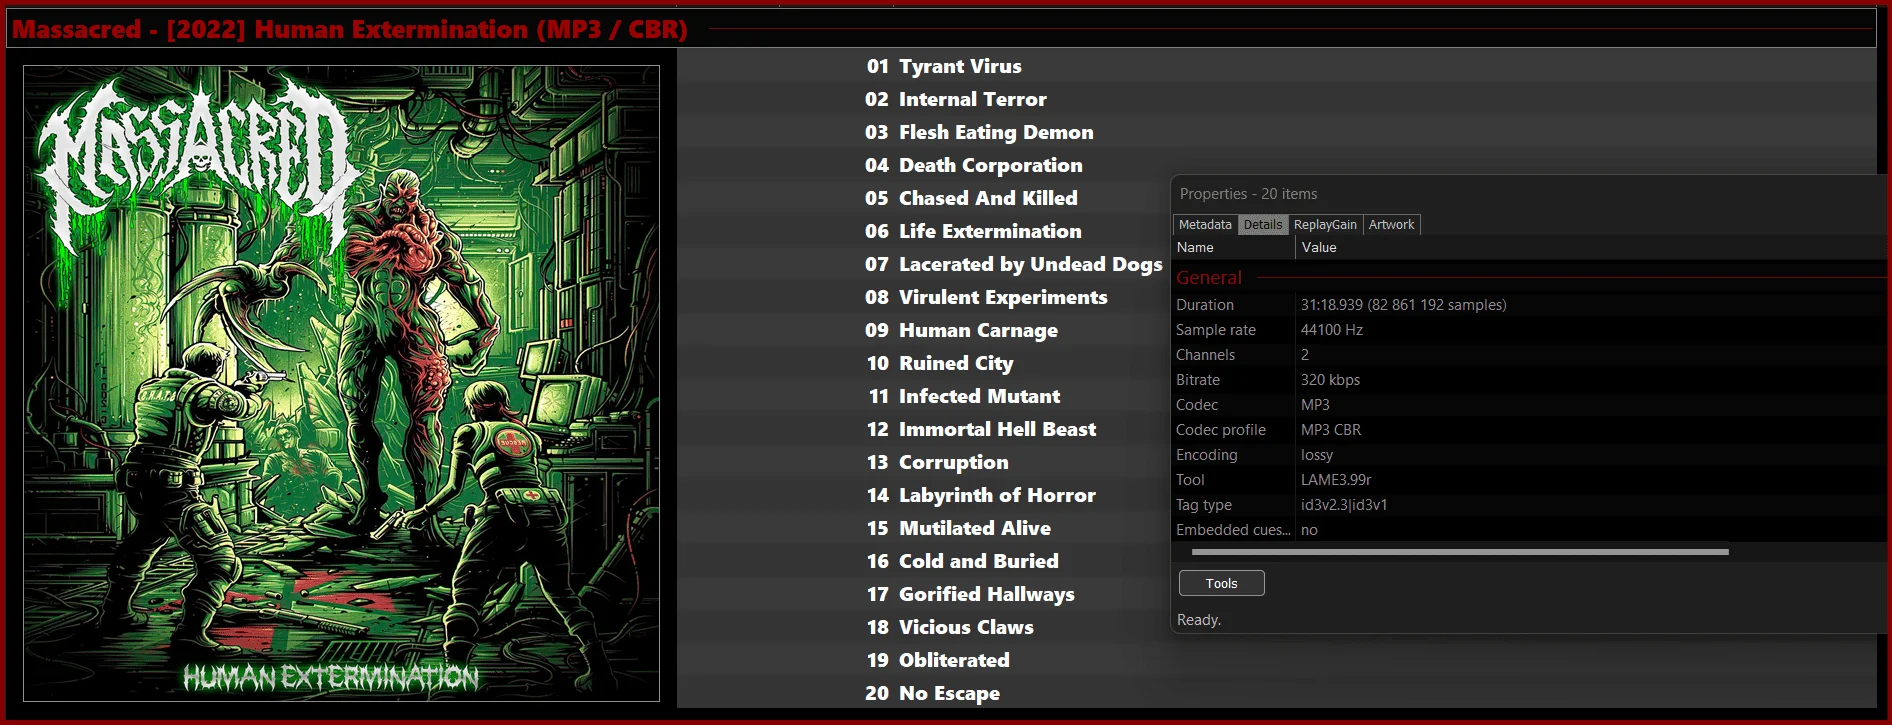Select track 19 Obliterated
Image resolution: width=1892 pixels, height=725 pixels.
[938, 660]
